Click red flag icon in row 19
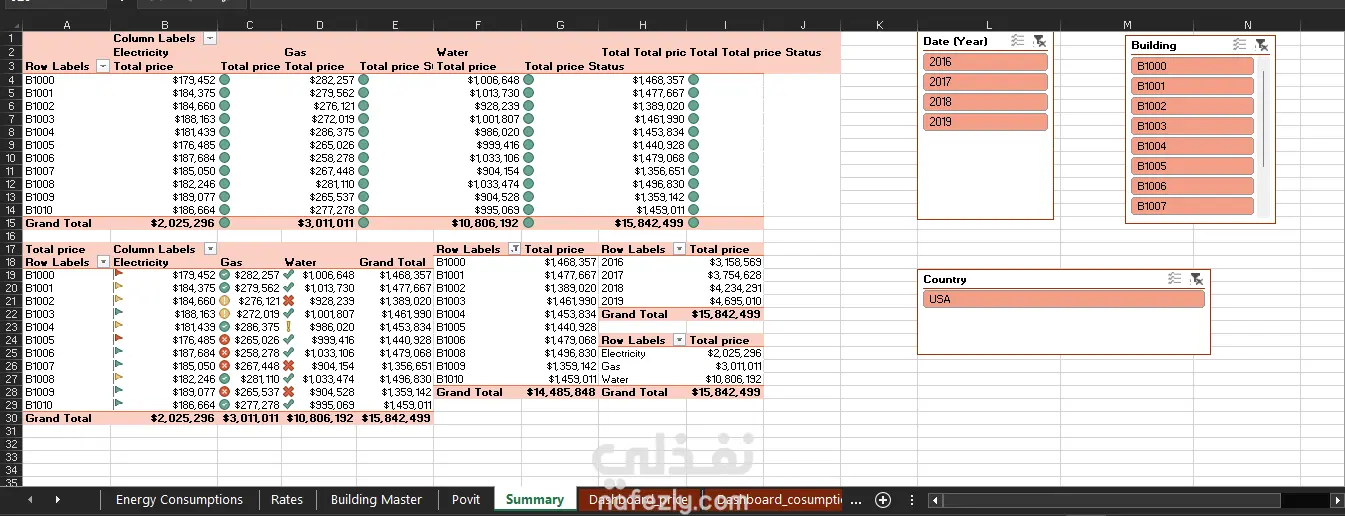The height and width of the screenshot is (516, 1345). pos(118,275)
